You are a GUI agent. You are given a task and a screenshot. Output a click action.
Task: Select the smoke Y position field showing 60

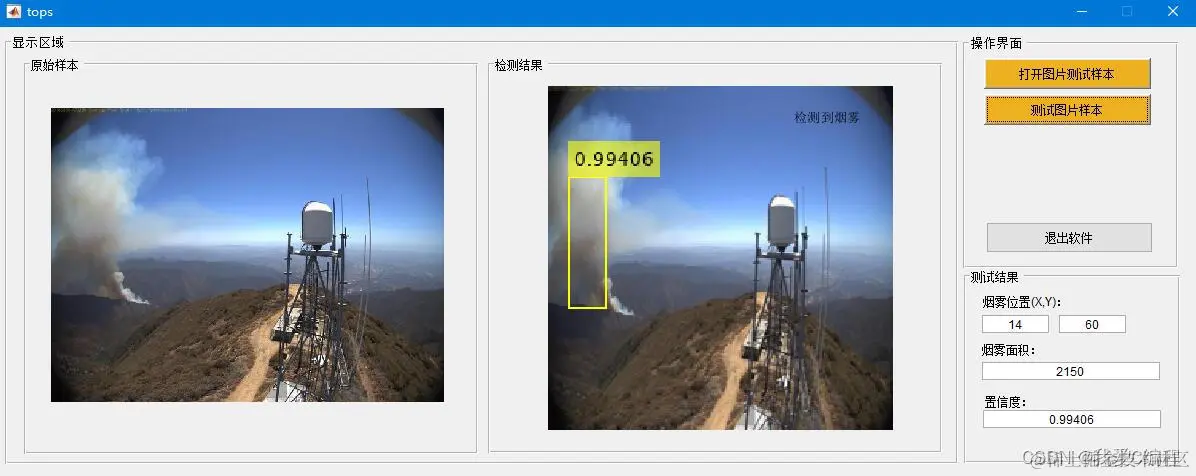pyautogui.click(x=1092, y=324)
